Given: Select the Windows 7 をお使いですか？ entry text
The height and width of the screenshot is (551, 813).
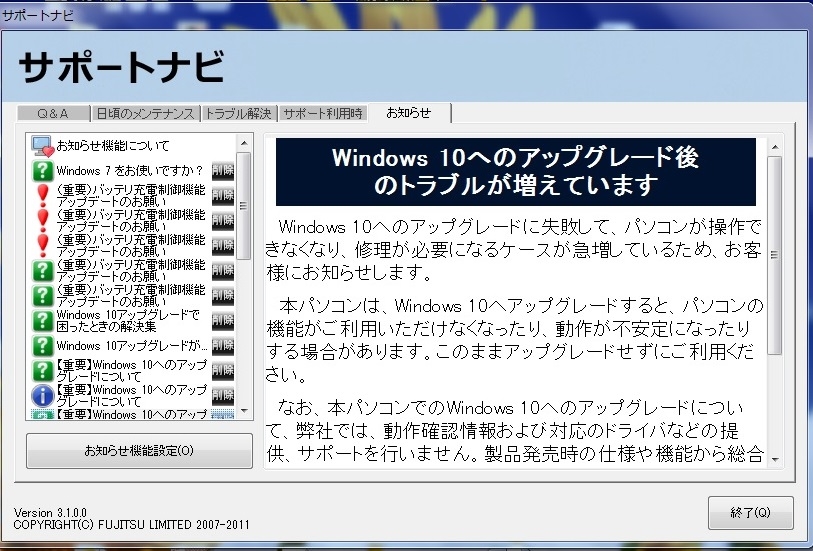Looking at the screenshot, I should tap(130, 171).
